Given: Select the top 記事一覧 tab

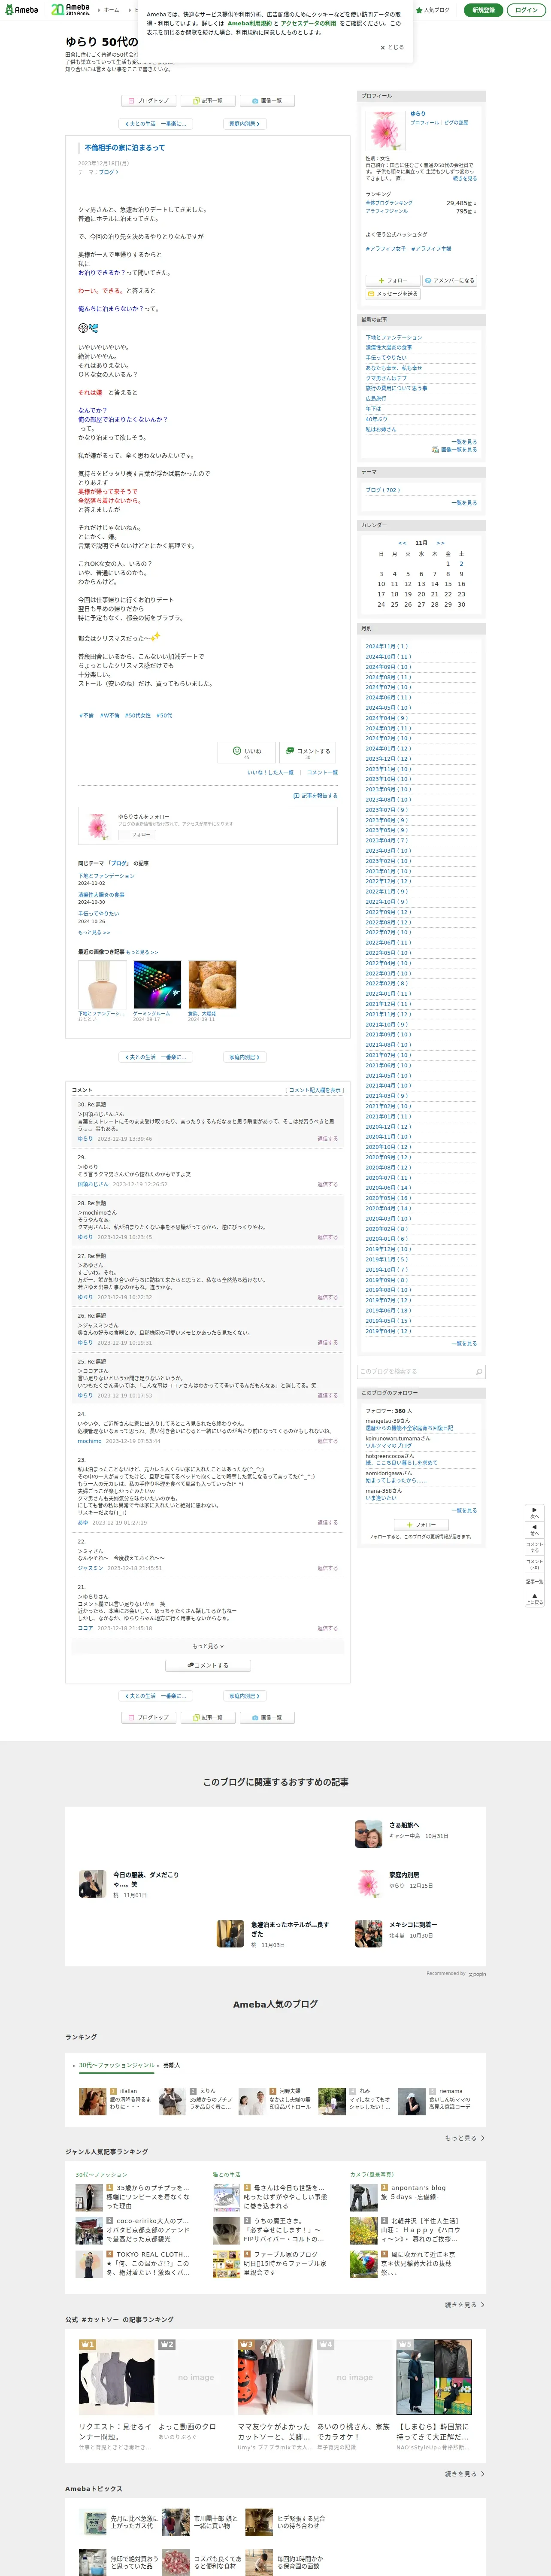Looking at the screenshot, I should 208,100.
